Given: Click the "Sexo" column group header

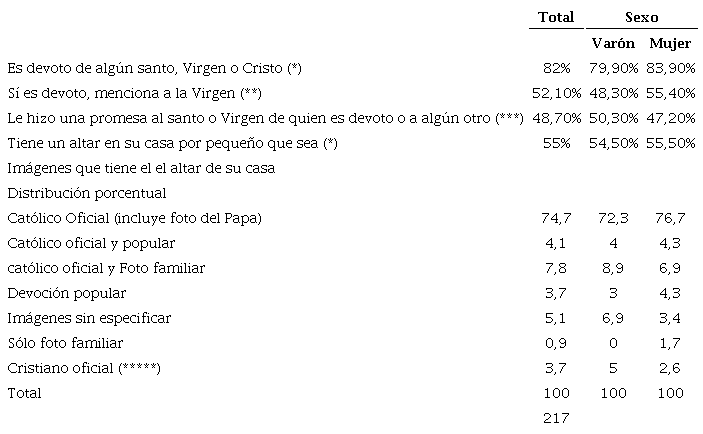Looking at the screenshot, I should pyautogui.click(x=641, y=17).
